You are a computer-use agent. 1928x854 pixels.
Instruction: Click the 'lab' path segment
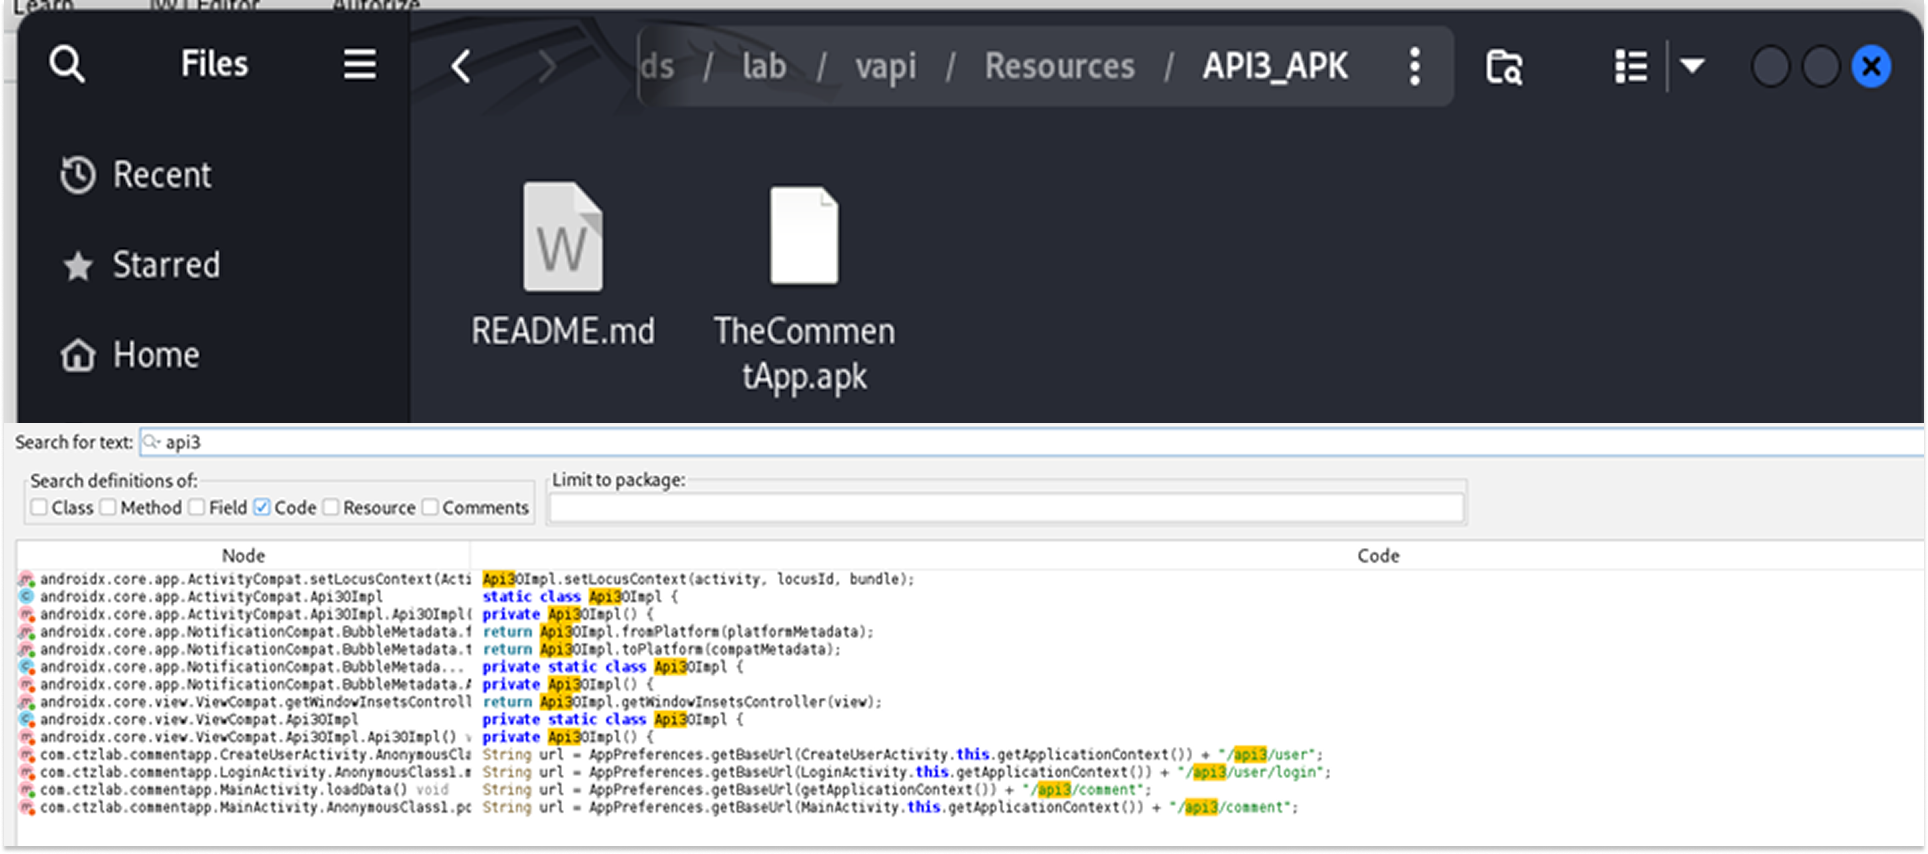click(x=764, y=66)
